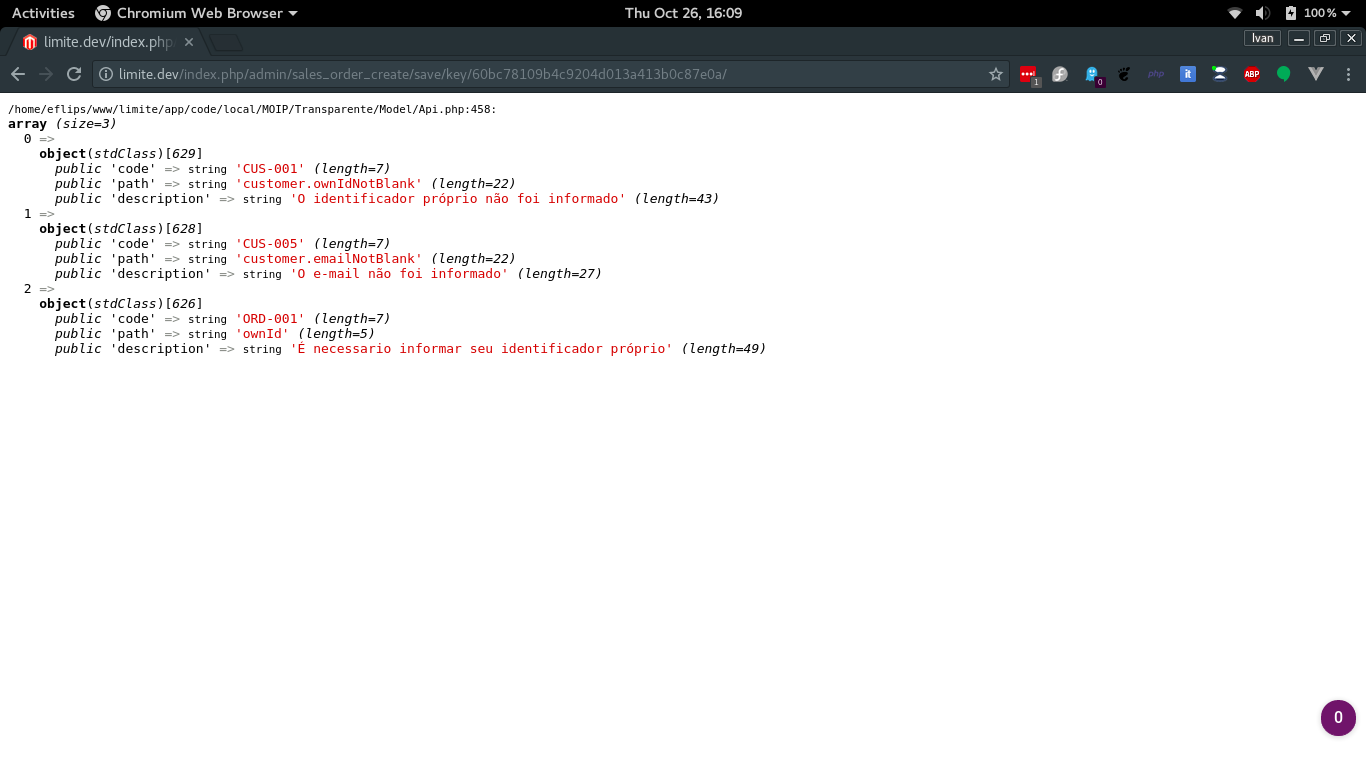Click the Ivan profile button
1366x768 pixels.
pos(1263,38)
